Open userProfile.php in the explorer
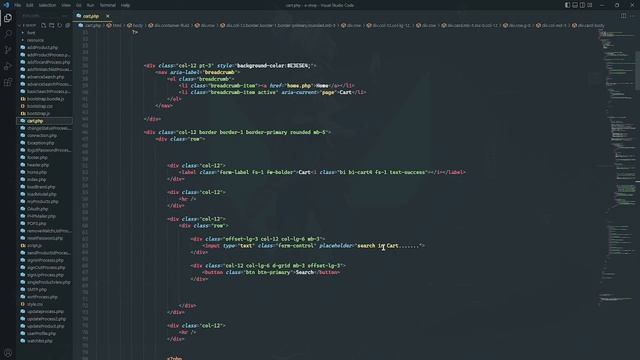The width and height of the screenshot is (640, 360). click(x=41, y=333)
